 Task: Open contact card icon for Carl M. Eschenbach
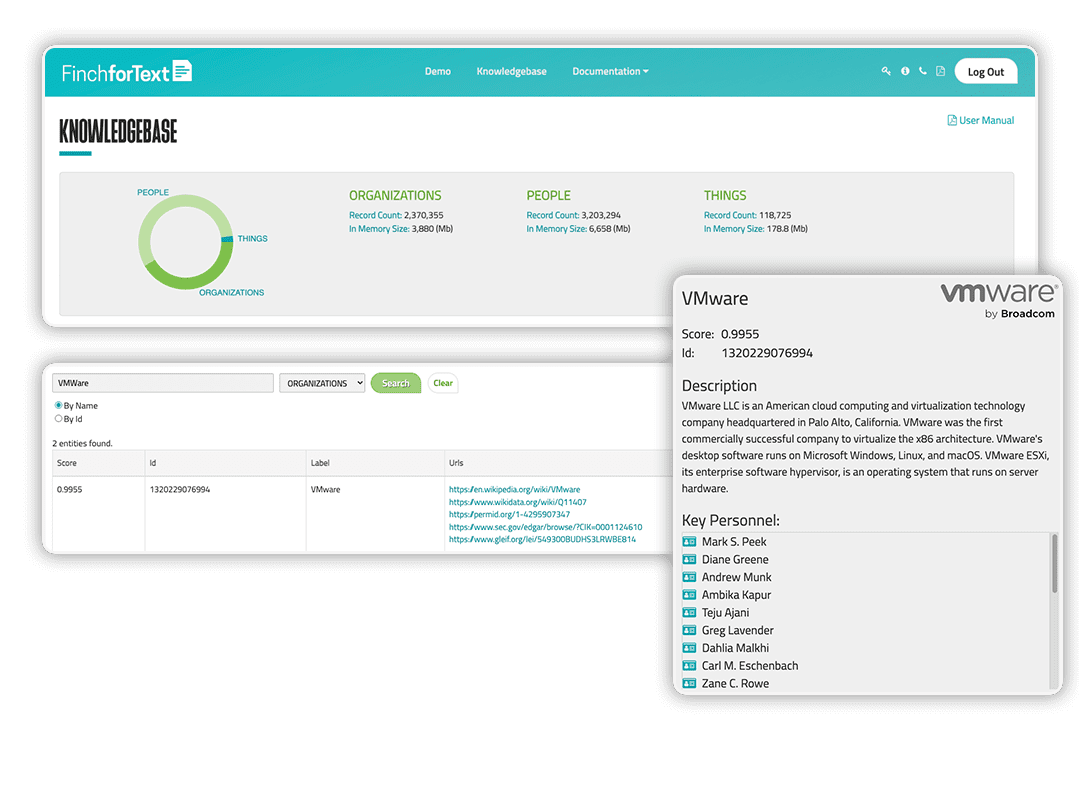(689, 666)
